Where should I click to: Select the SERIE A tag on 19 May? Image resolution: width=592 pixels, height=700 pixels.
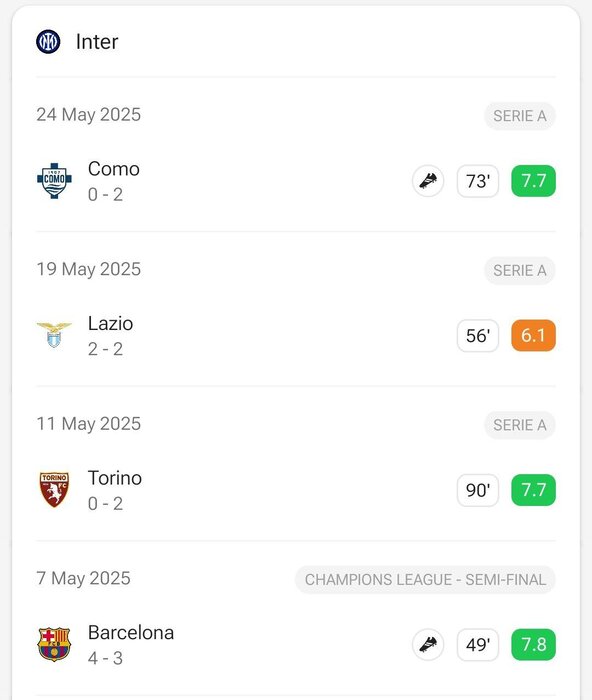(x=520, y=271)
